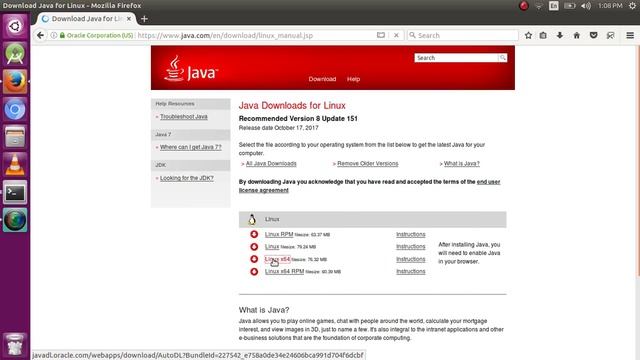Viewport: 640px width, 360px height.
Task: Open Chromium browser from dock
Action: click(15, 109)
